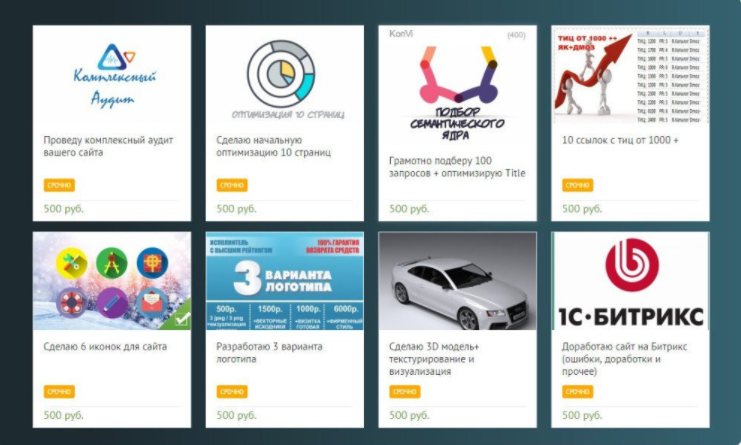This screenshot has height=445, width=741.
Task: Click the donut chart optimization image
Action: pyautogui.click(x=284, y=76)
